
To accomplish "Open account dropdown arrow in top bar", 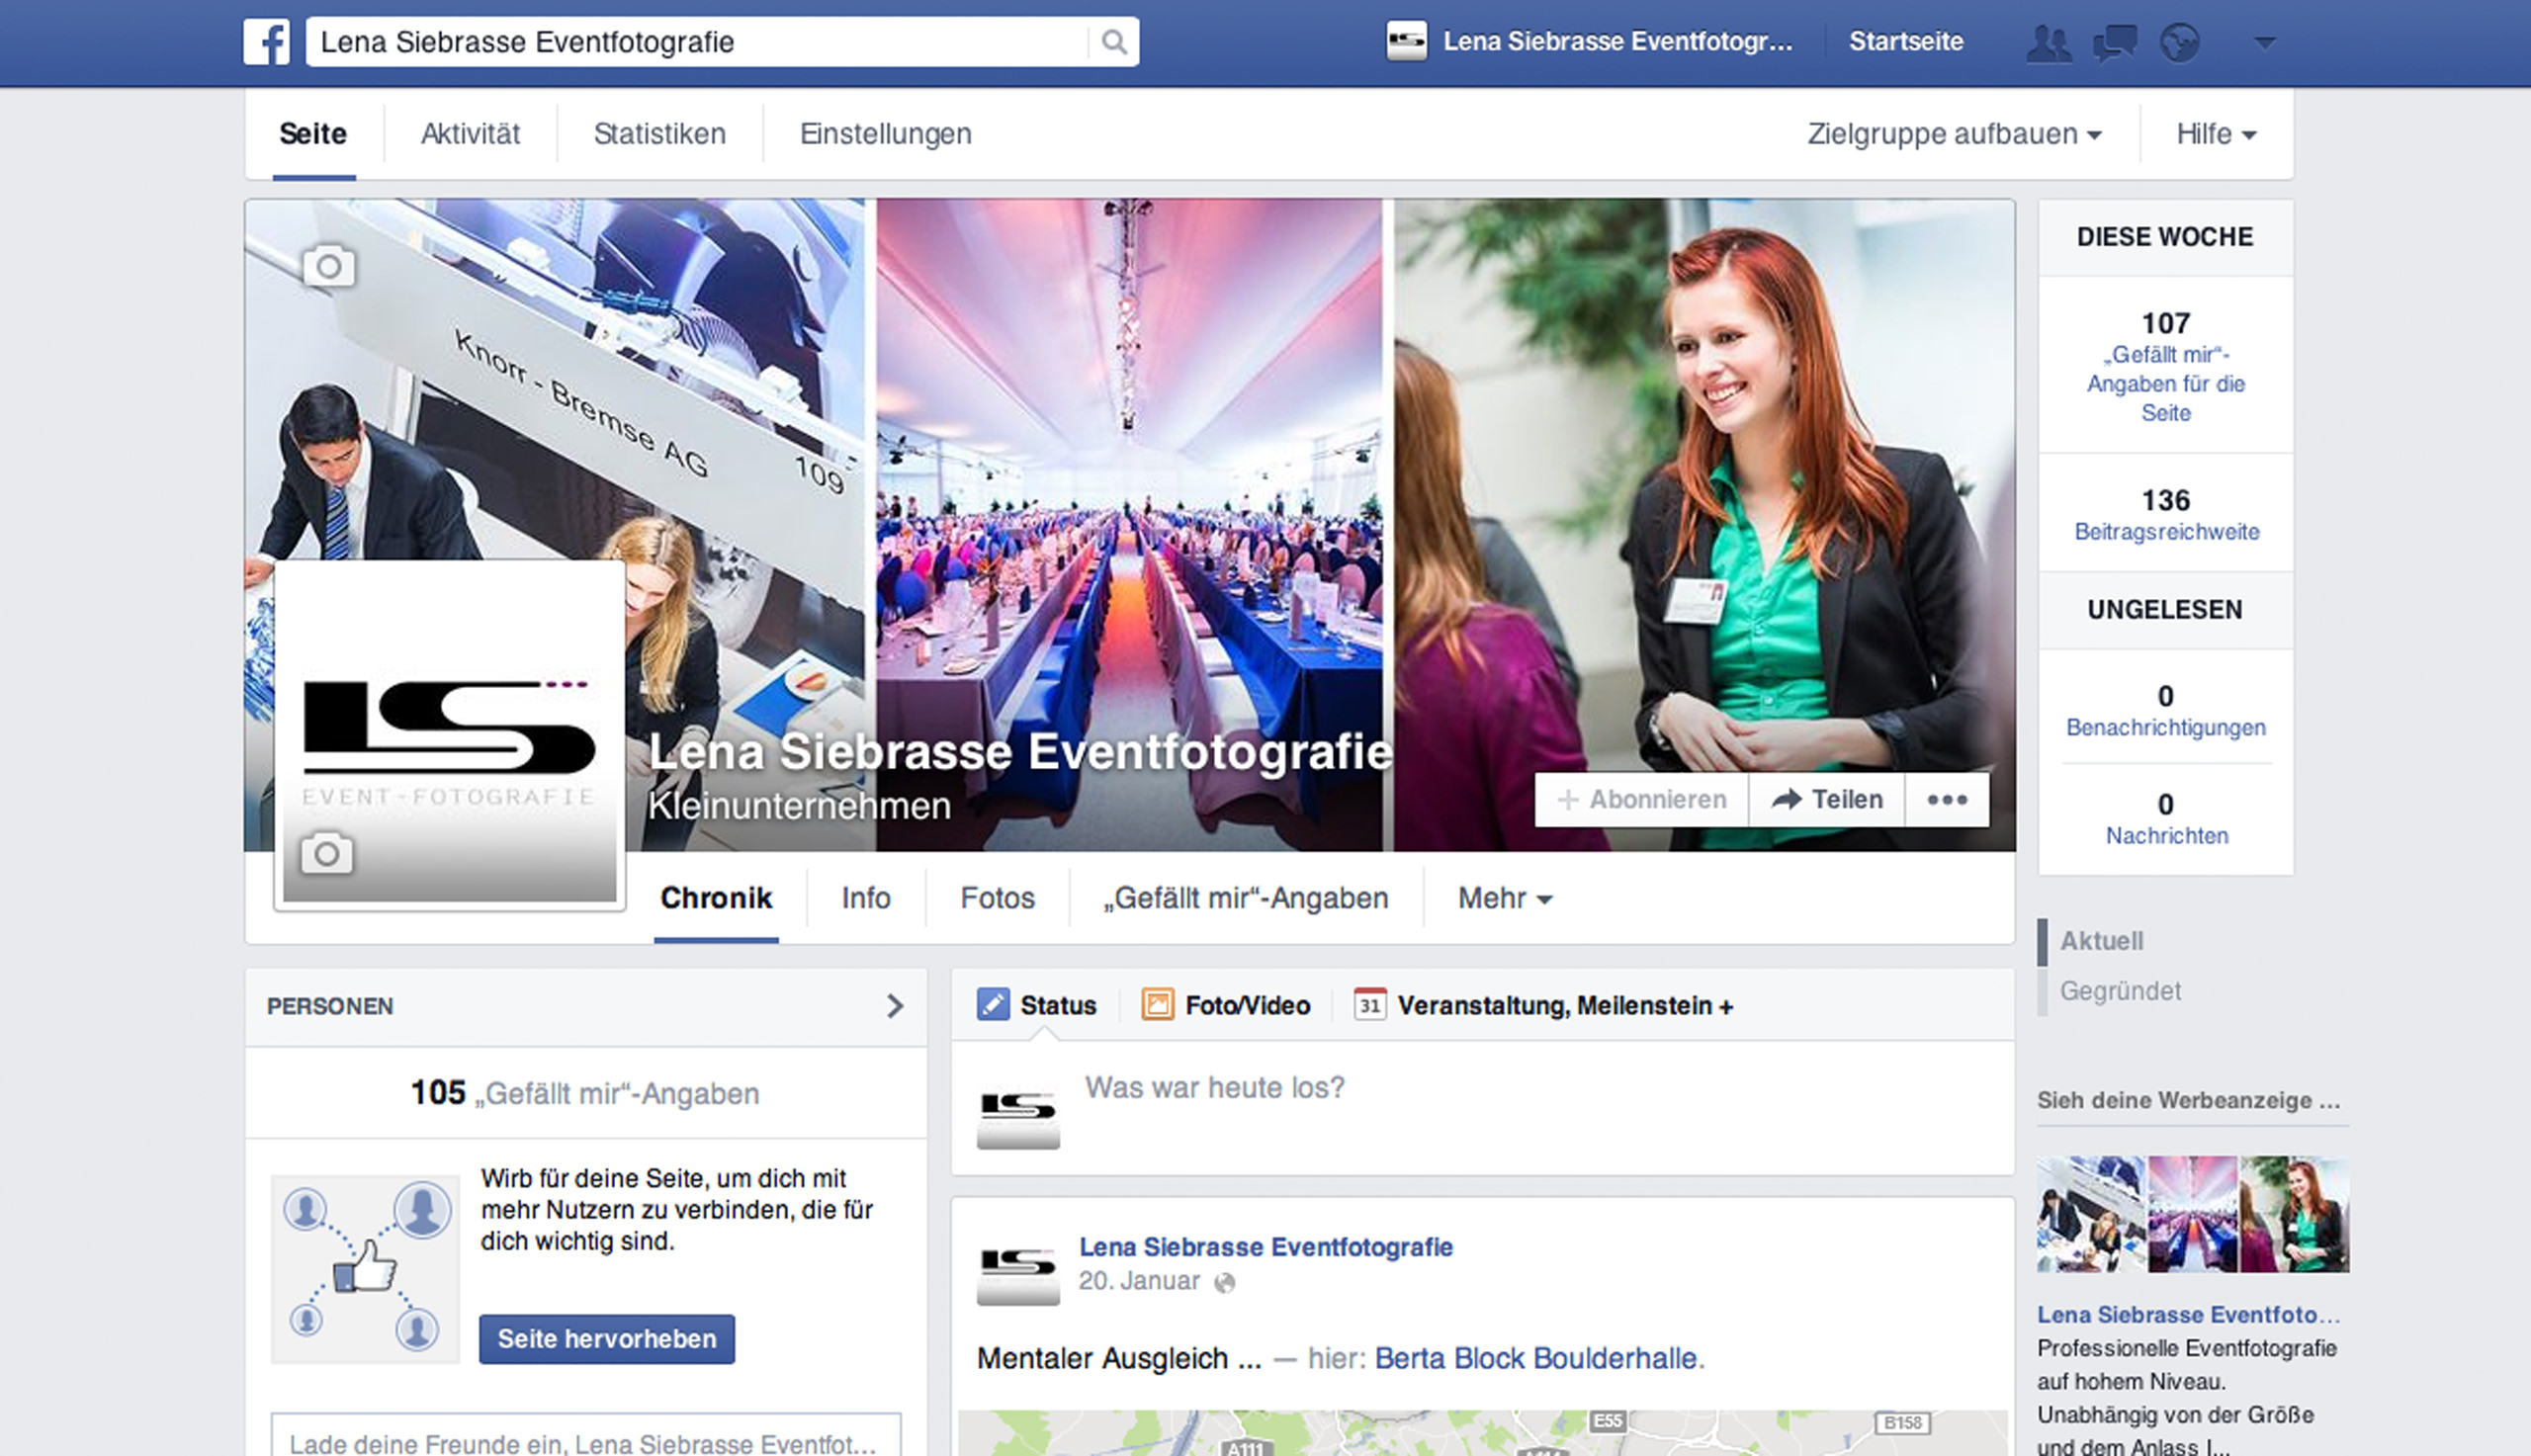I will pyautogui.click(x=2266, y=43).
